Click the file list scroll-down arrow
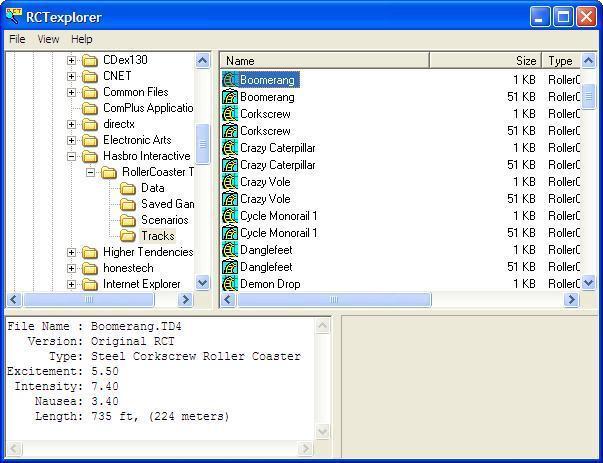603x463 pixels. coord(588,284)
